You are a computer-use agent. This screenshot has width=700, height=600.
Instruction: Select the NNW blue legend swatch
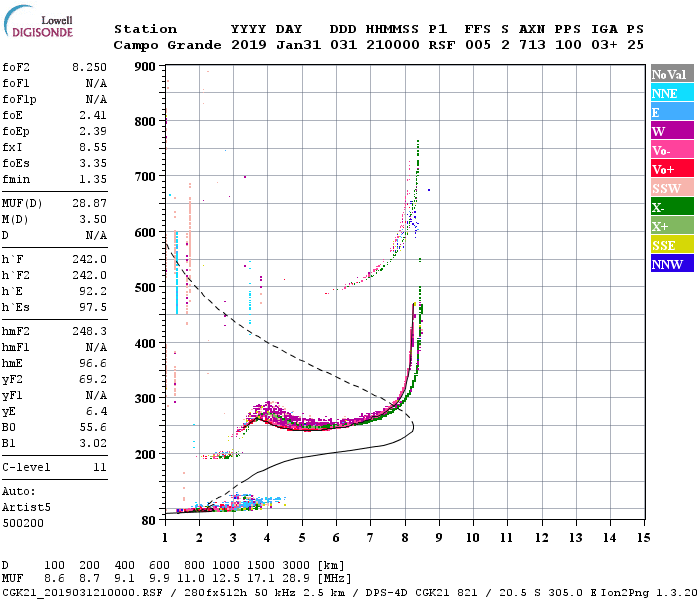(x=672, y=264)
